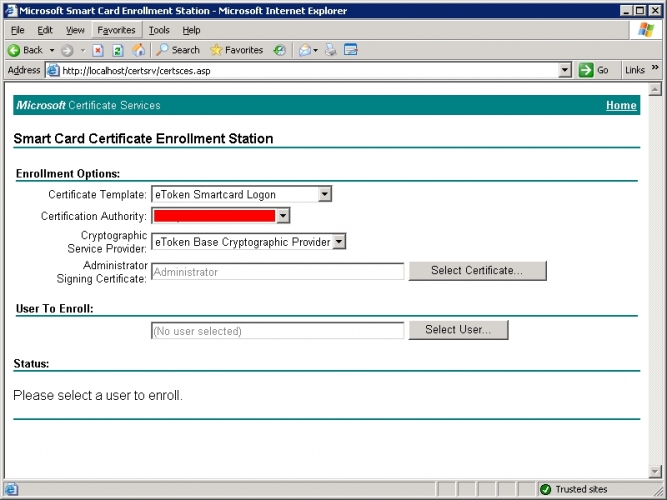
Task: Open the Edit menu
Action: click(45, 30)
